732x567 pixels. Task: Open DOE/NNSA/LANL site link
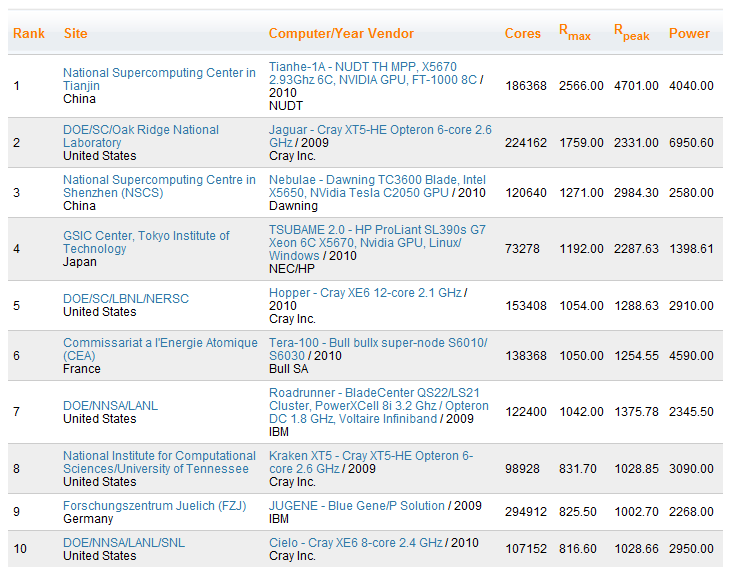click(110, 406)
